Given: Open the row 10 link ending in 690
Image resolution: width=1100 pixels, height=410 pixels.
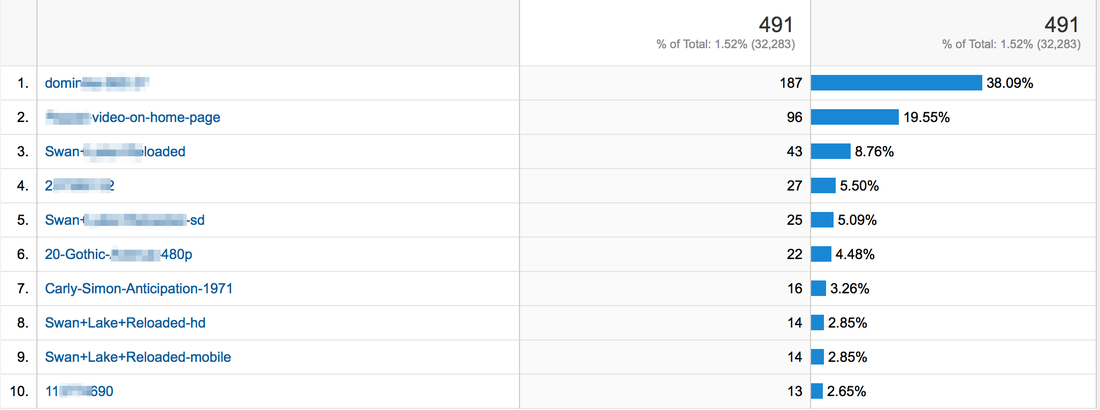Looking at the screenshot, I should point(79,391).
